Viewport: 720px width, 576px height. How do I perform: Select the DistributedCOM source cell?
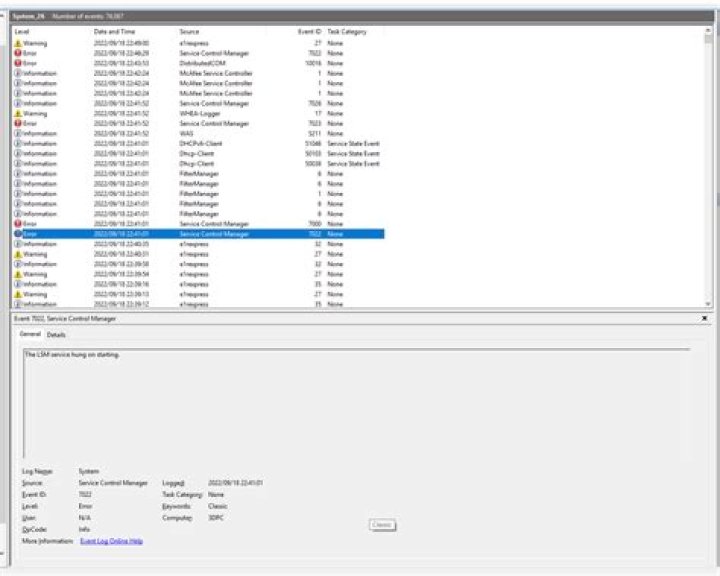pos(202,63)
